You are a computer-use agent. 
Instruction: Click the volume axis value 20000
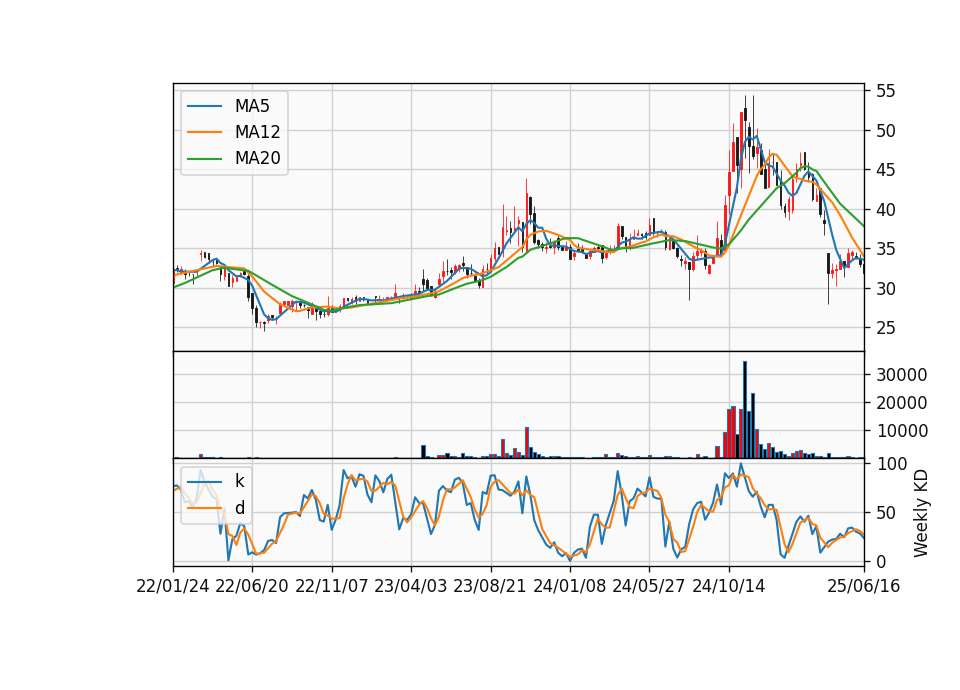(902, 403)
